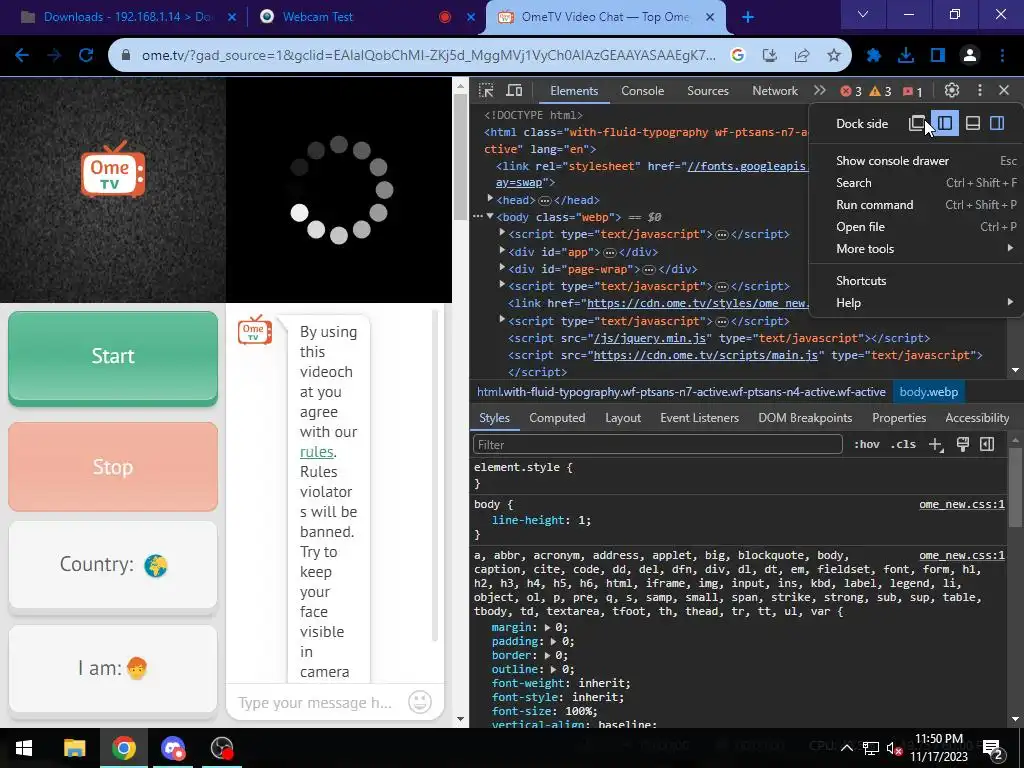Image resolution: width=1024 pixels, height=768 pixels.
Task: Choose Search in DevTools menu
Action: 916,183
